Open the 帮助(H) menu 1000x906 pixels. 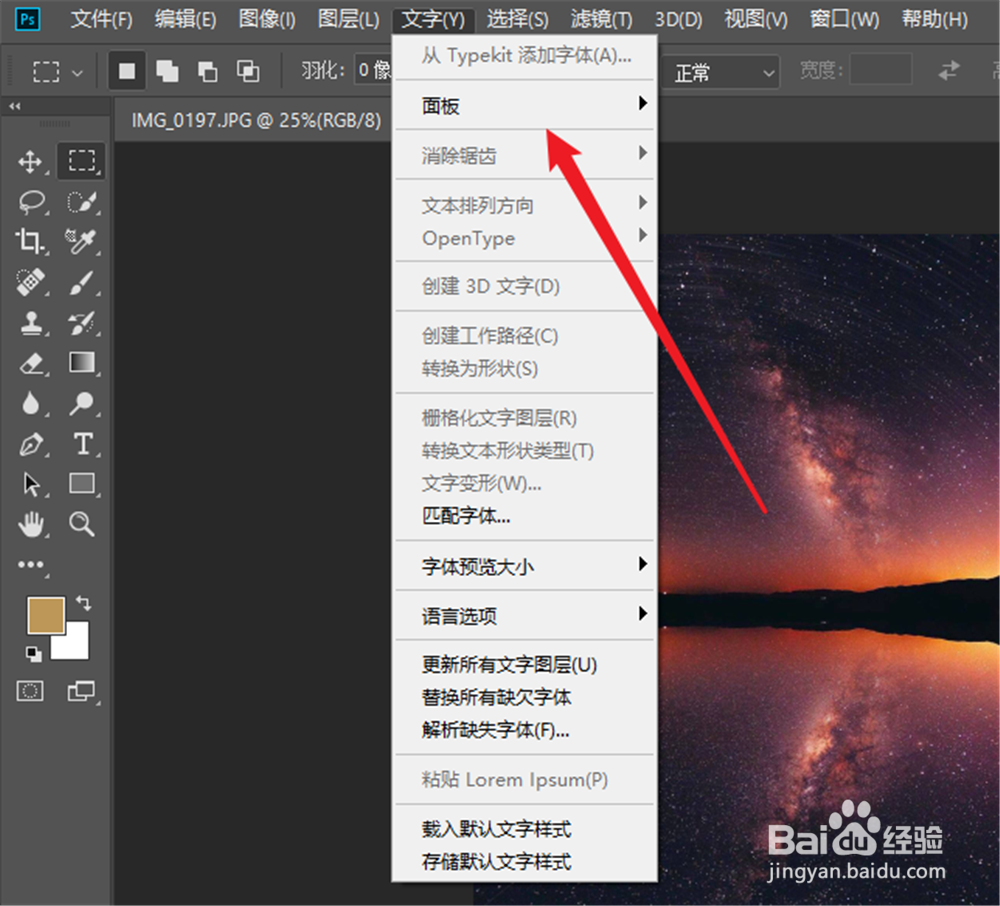click(x=934, y=20)
